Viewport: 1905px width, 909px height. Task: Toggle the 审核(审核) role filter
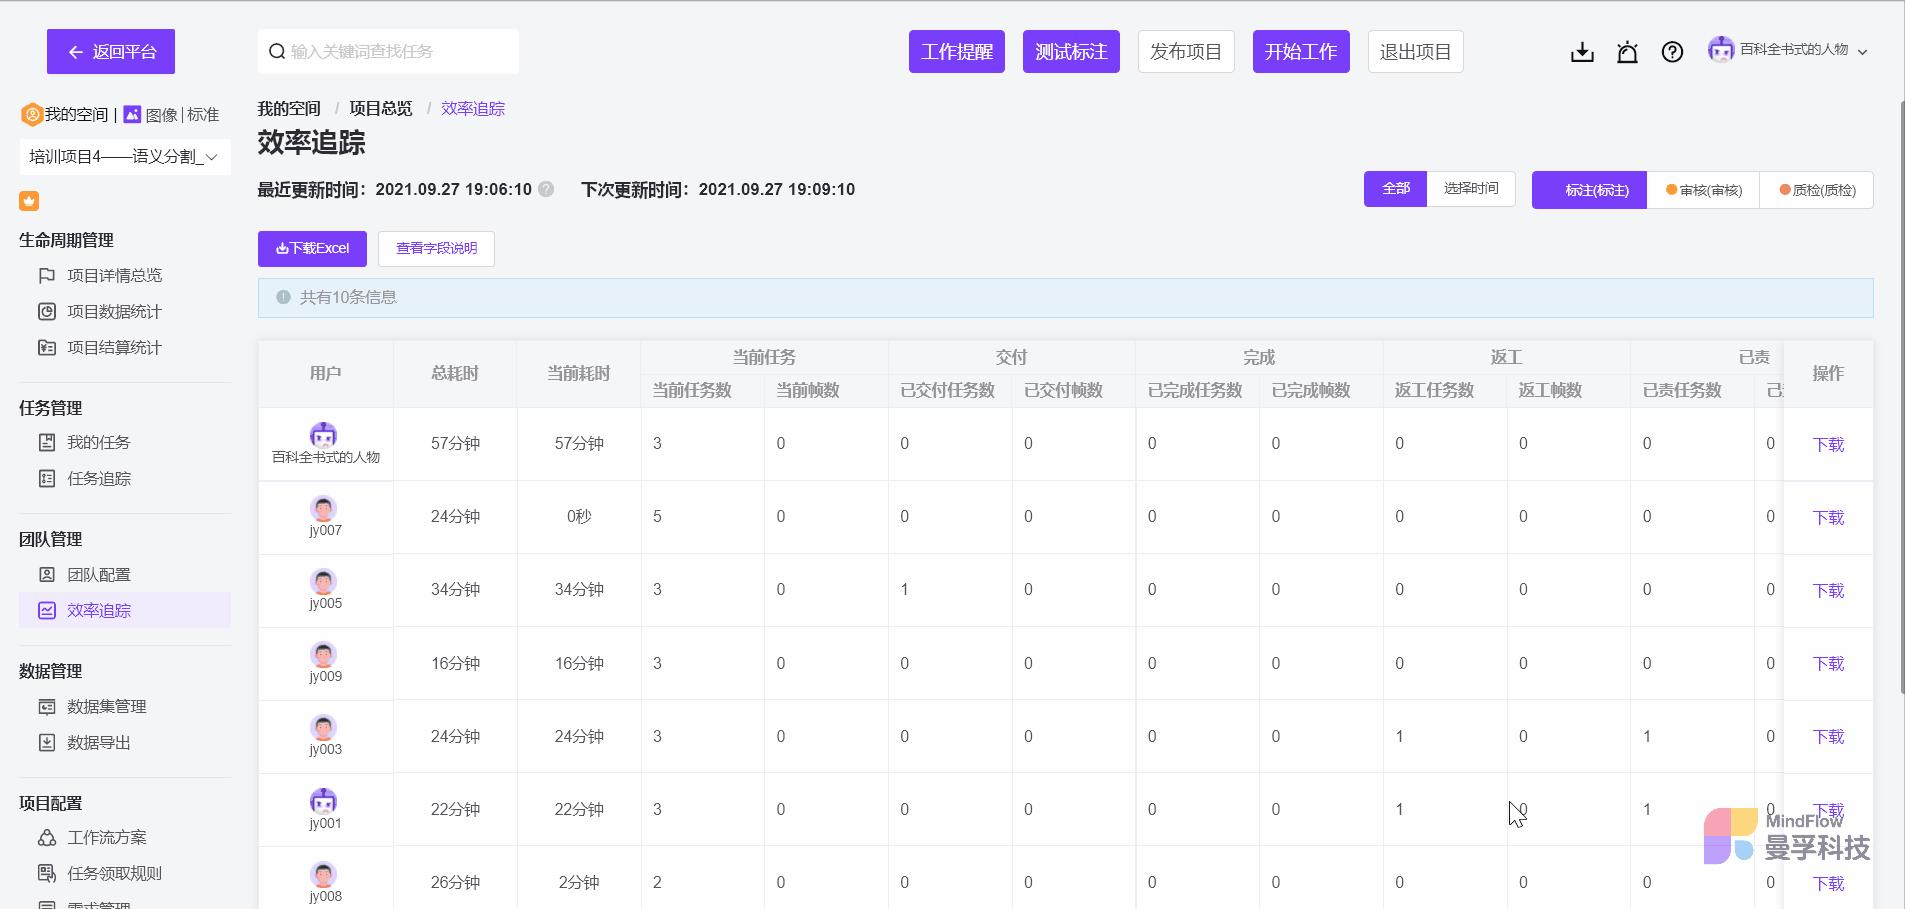1703,190
